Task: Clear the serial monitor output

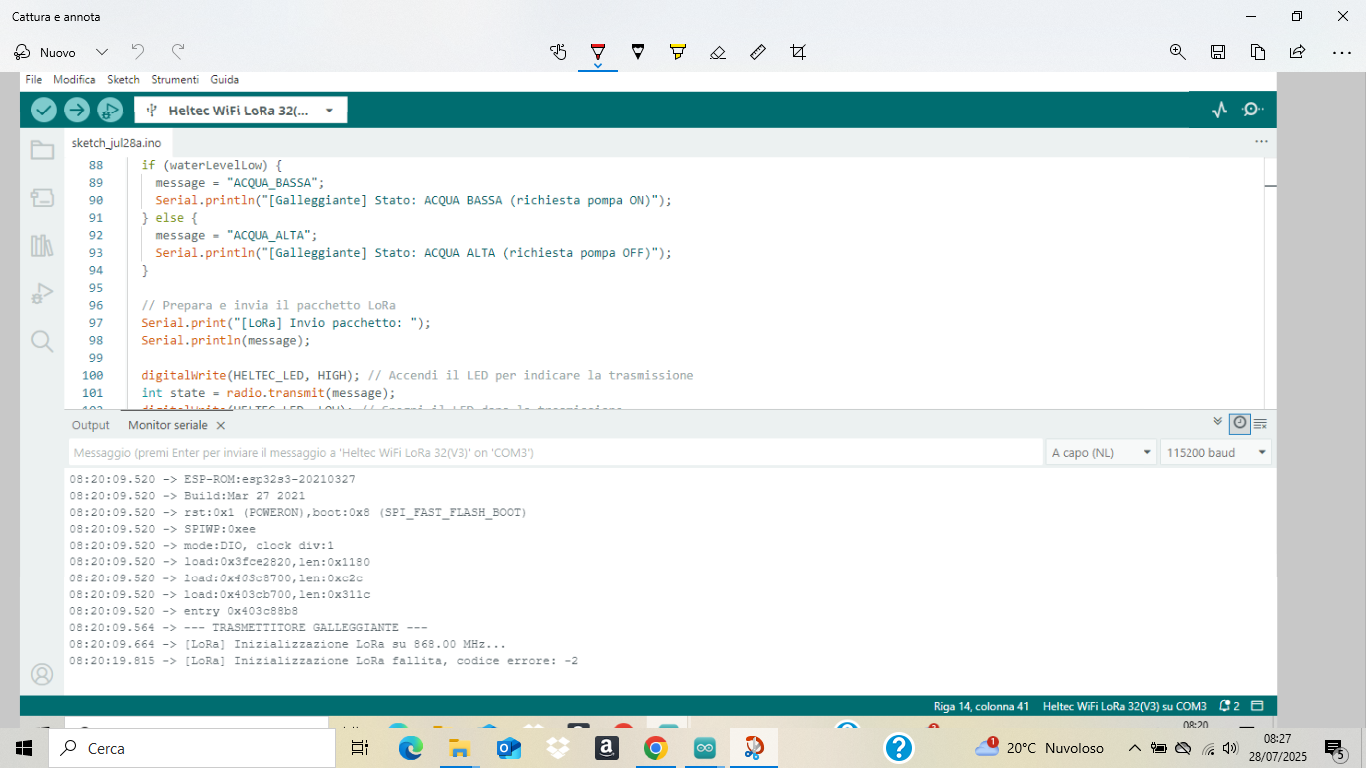Action: [1260, 423]
